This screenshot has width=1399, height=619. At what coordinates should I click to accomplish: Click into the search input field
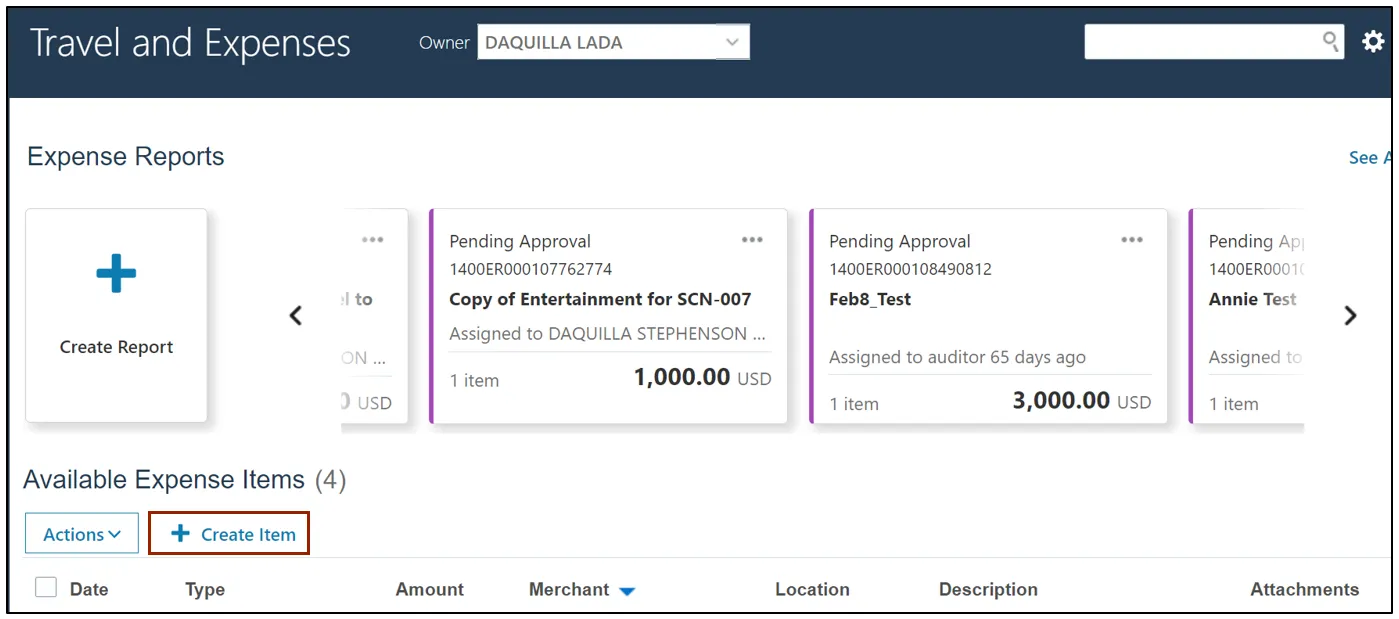click(1200, 42)
